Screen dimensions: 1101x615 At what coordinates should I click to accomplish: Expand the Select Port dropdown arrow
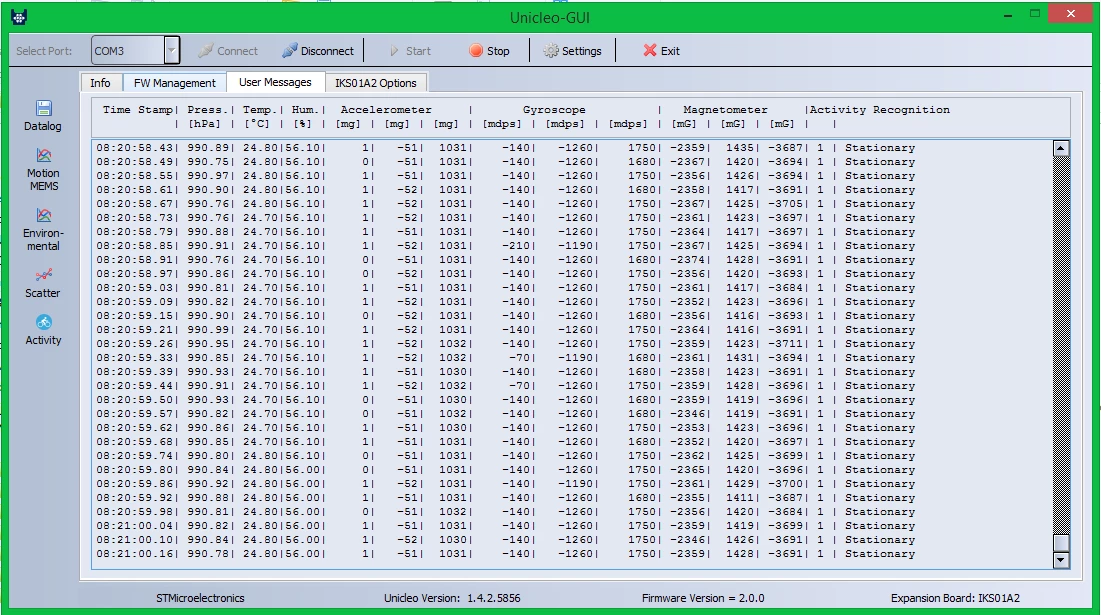(172, 51)
